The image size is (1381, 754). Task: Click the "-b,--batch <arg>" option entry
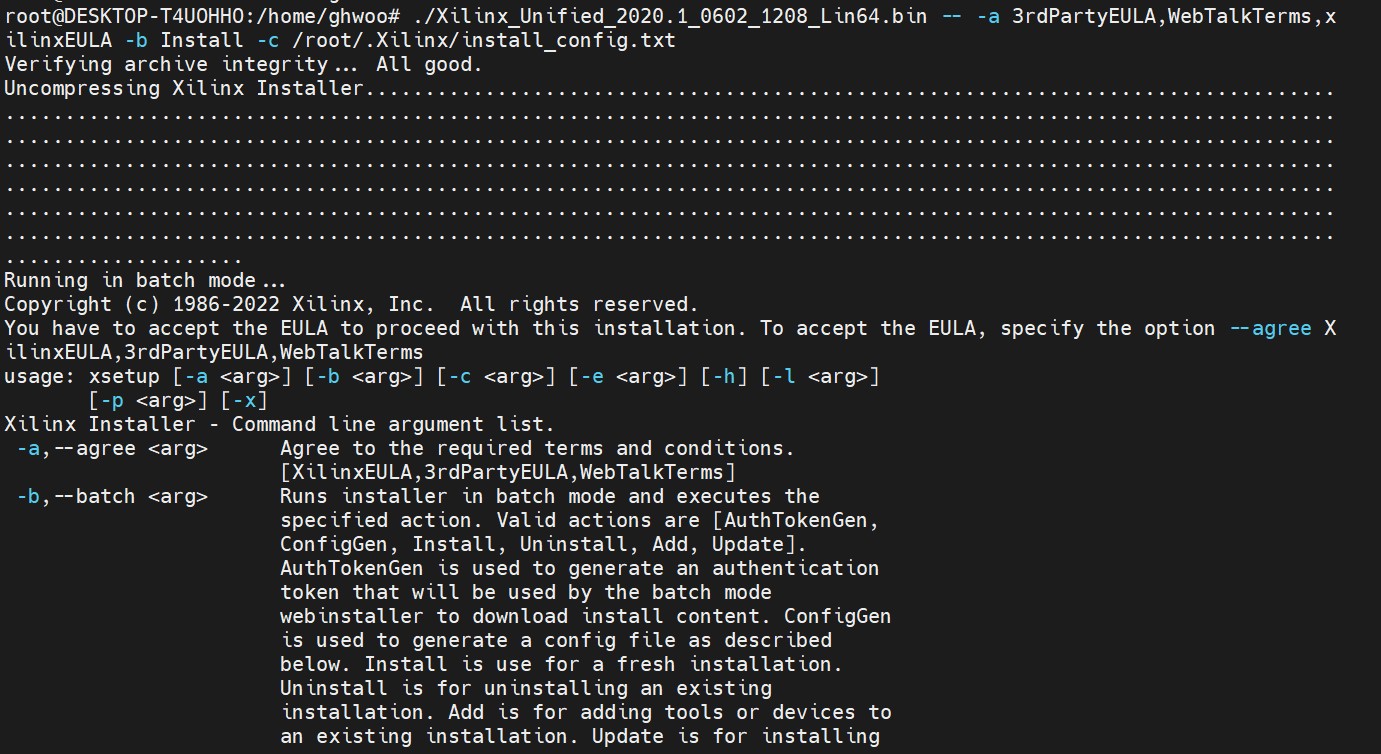pos(113,497)
